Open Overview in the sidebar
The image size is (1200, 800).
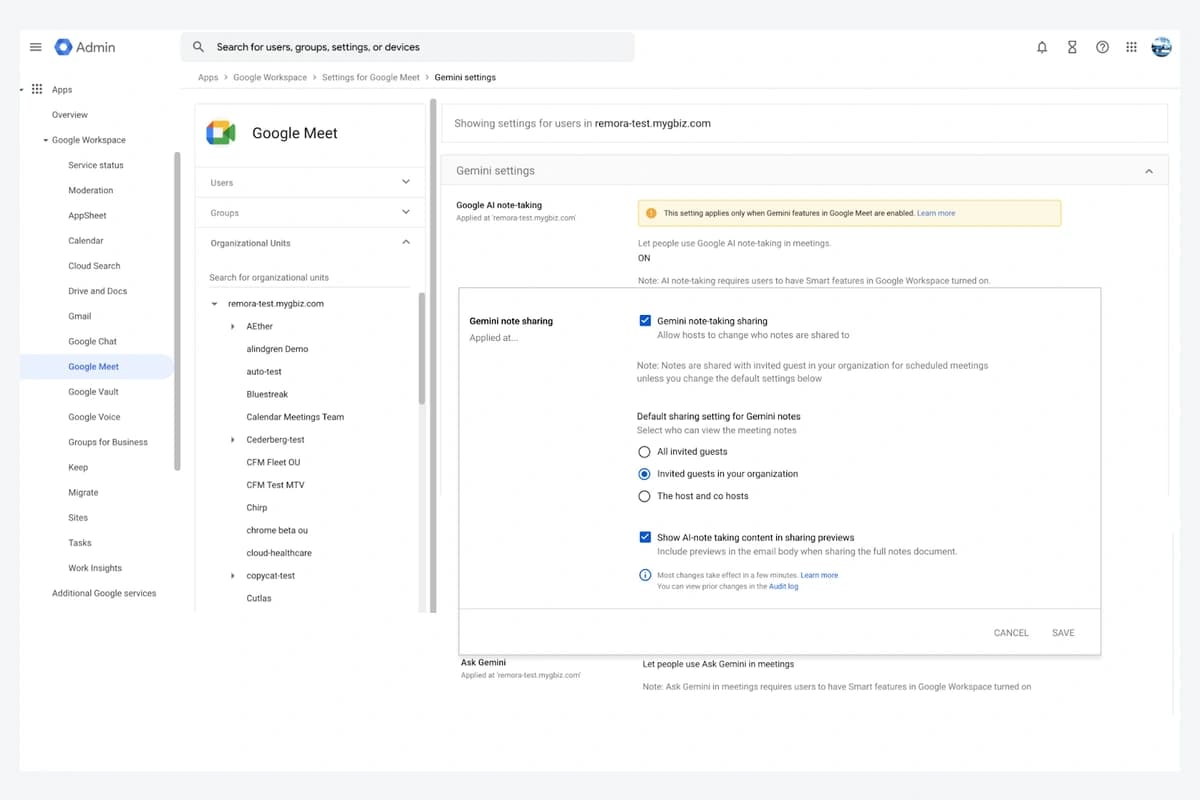[x=70, y=115]
